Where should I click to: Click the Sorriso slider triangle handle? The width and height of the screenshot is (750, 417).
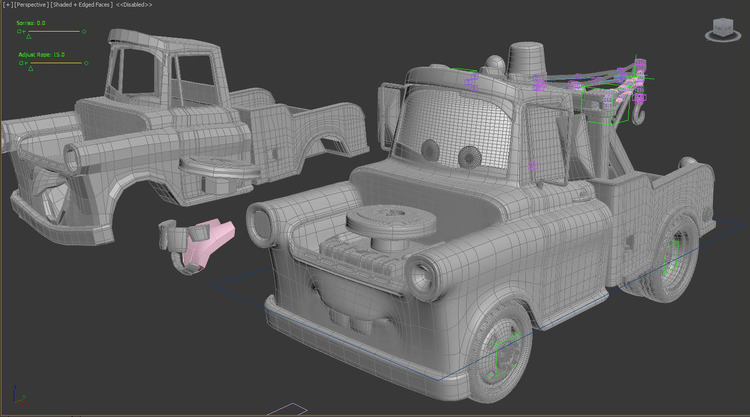pyautogui.click(x=30, y=38)
